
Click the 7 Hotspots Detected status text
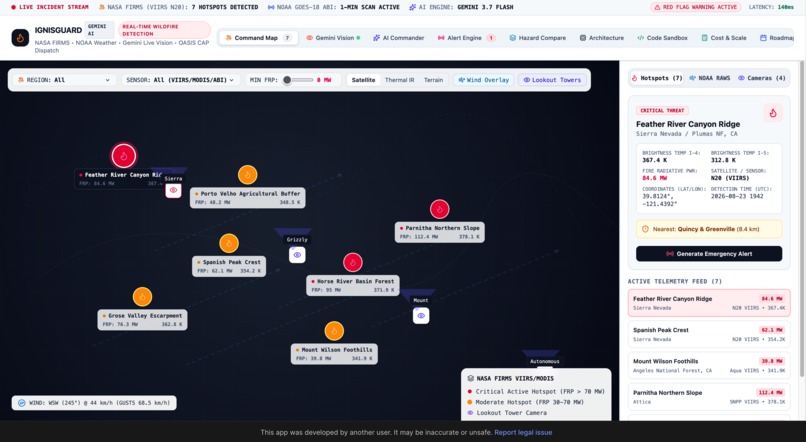click(225, 7)
